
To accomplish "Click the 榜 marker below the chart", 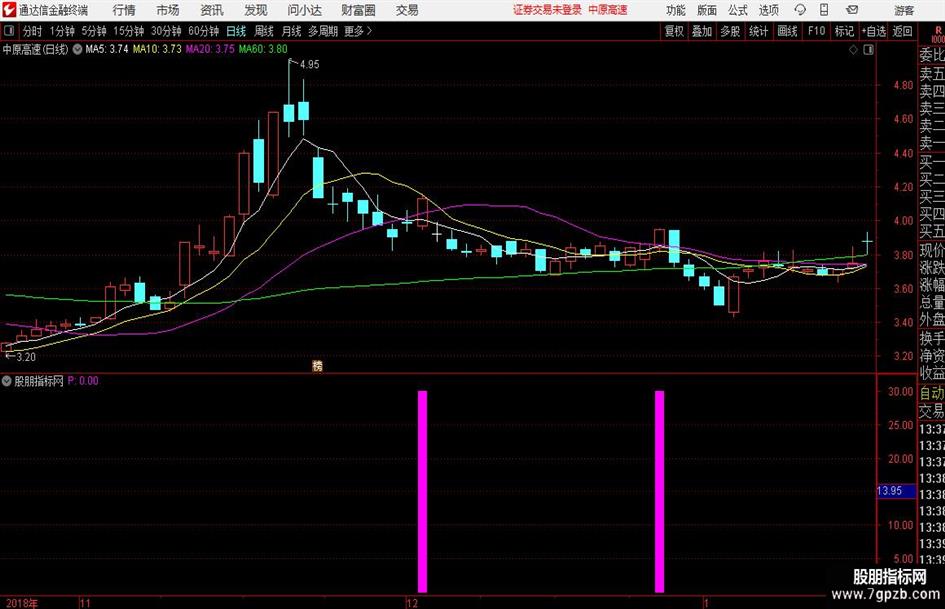I will [x=318, y=366].
